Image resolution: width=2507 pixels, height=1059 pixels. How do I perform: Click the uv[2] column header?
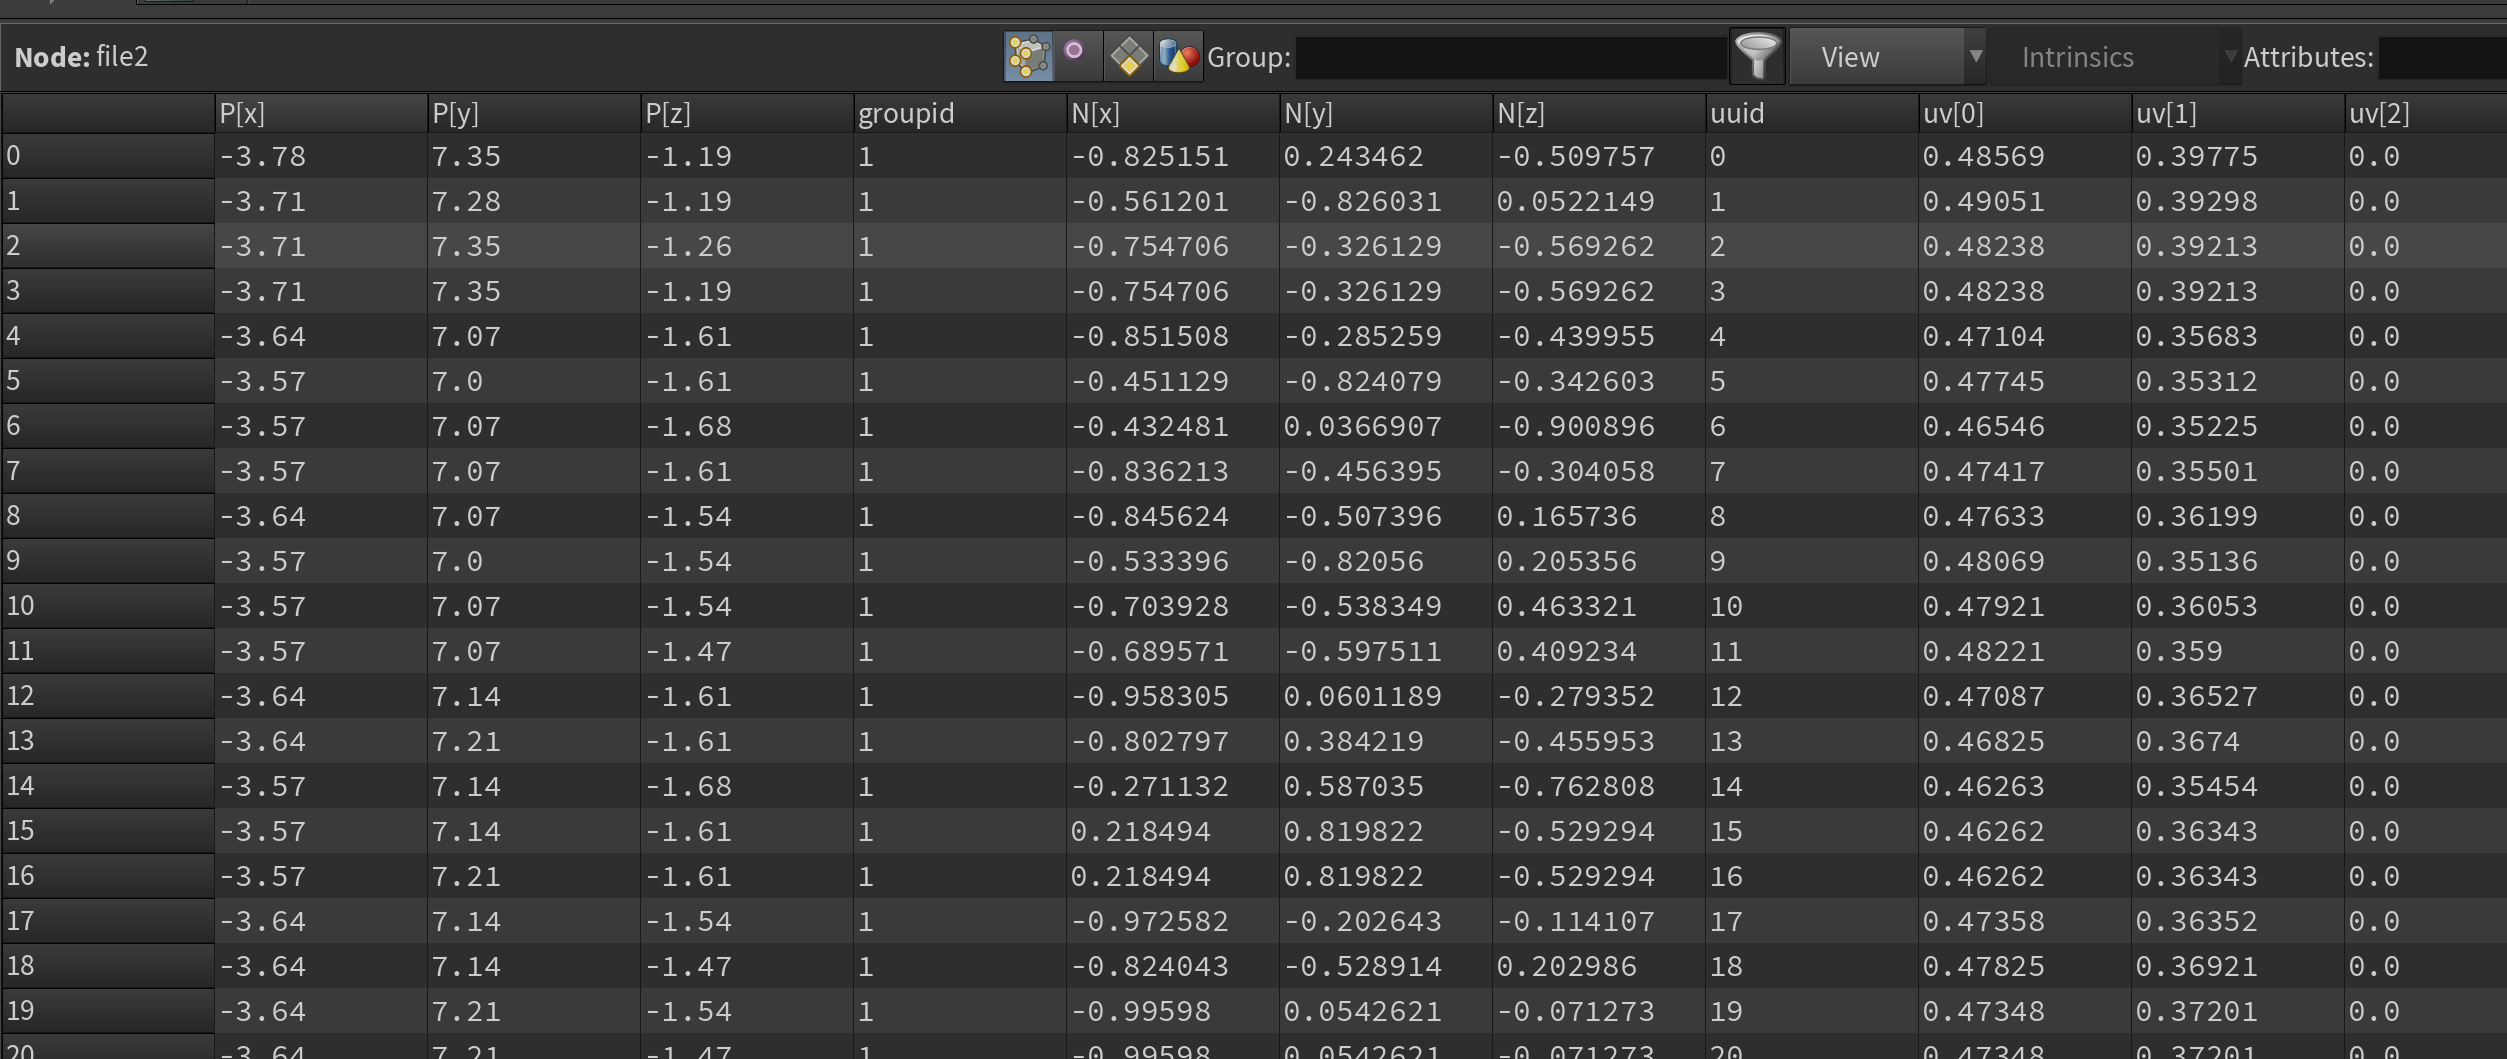[x=2425, y=113]
